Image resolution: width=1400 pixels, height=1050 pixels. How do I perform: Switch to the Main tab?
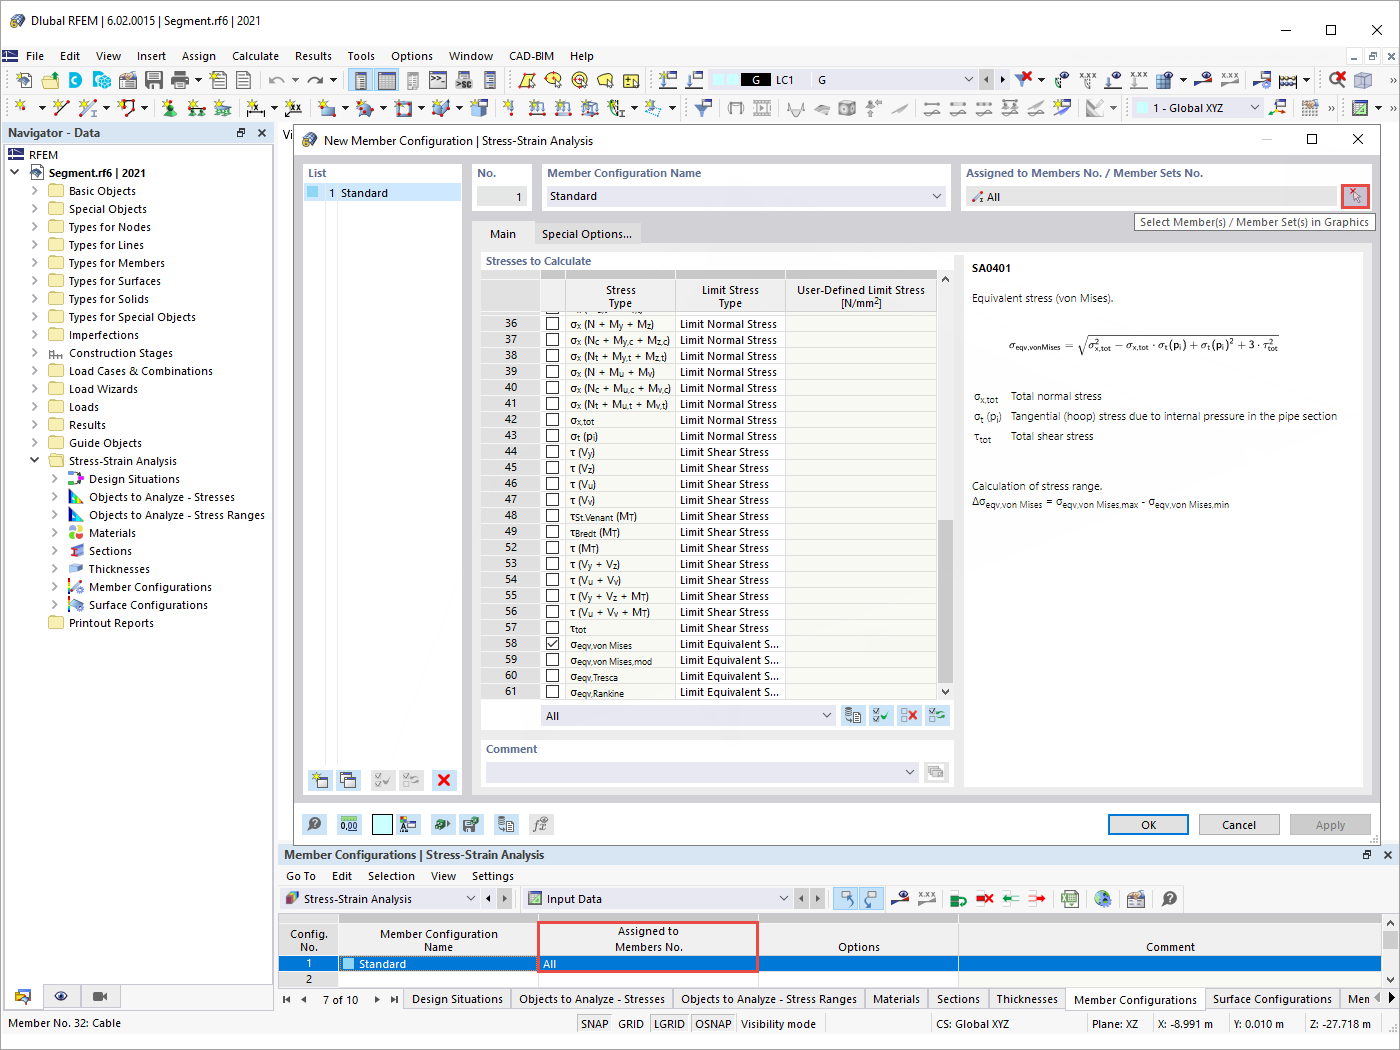[503, 234]
